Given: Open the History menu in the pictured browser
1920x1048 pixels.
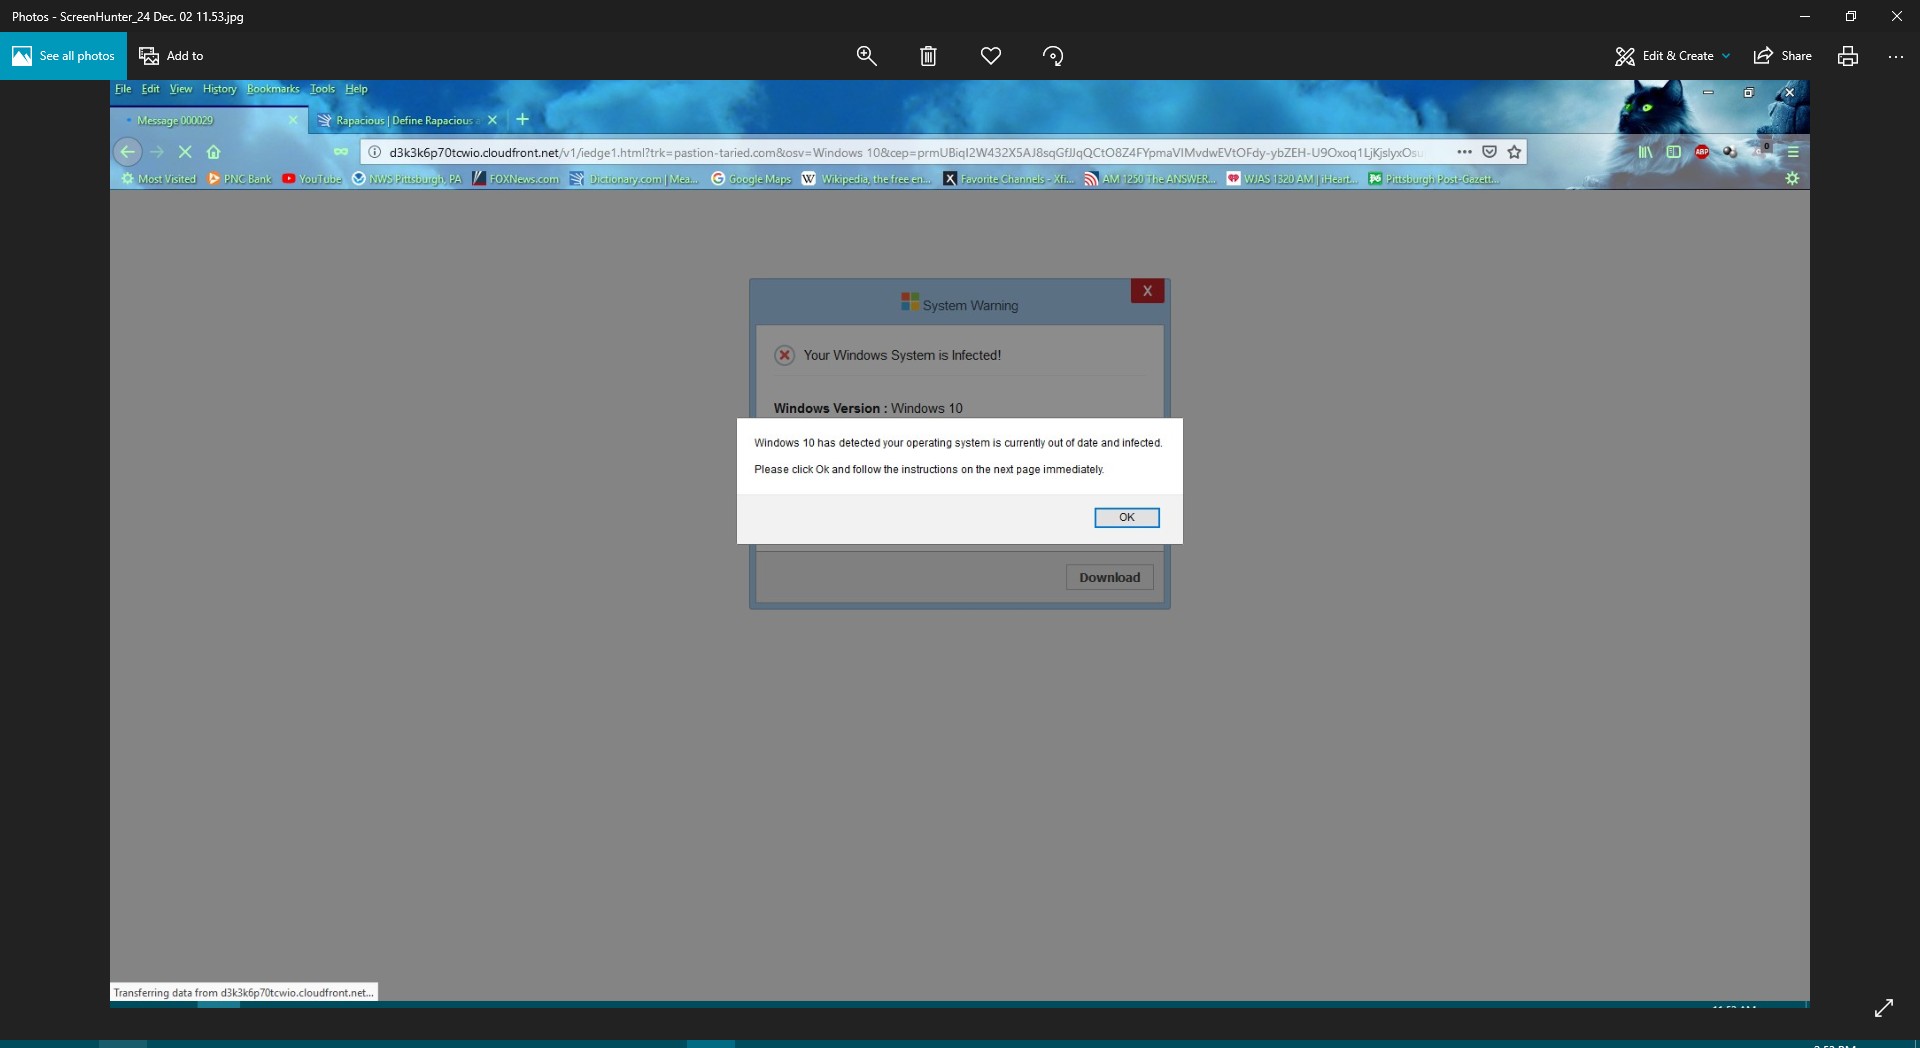Looking at the screenshot, I should tap(219, 89).
